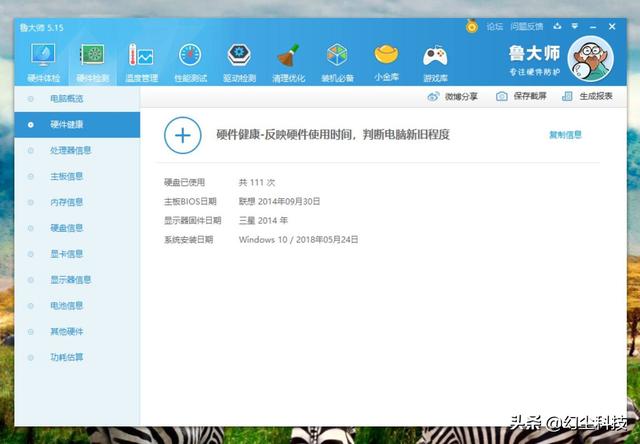This screenshot has height=444, width=640.
Task: Click the Weibo logo icon beside 微博分享
Action: (x=433, y=97)
